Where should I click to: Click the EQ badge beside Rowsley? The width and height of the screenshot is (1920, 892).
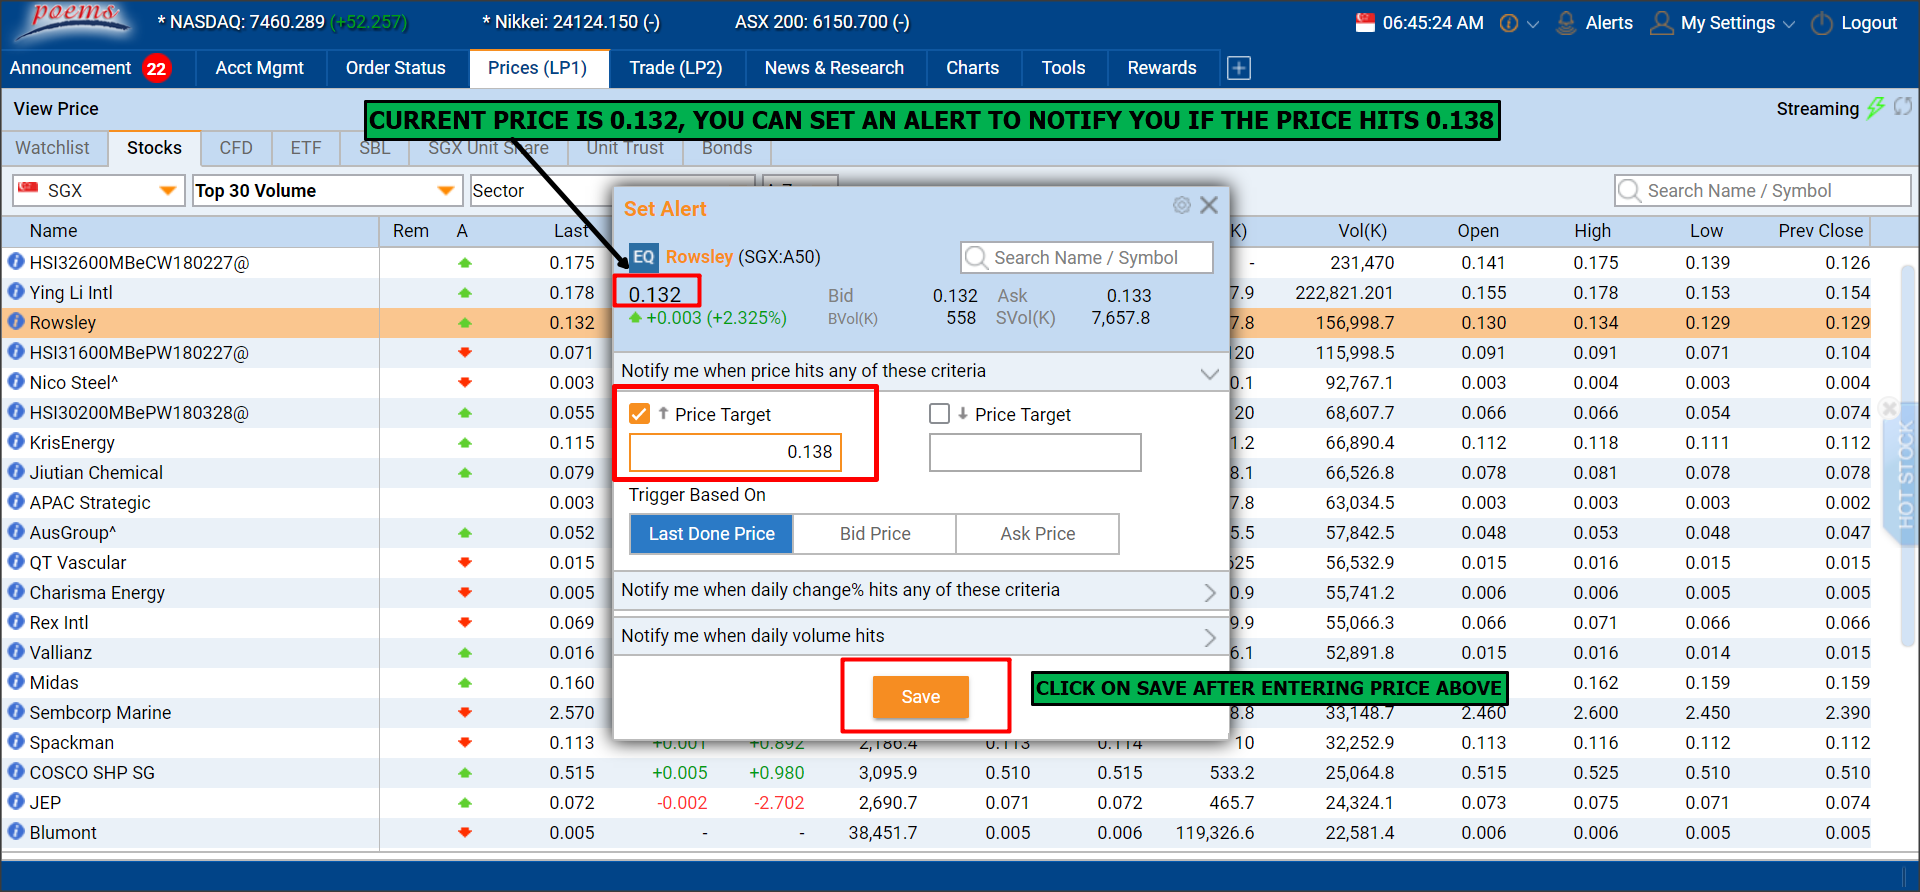point(643,257)
